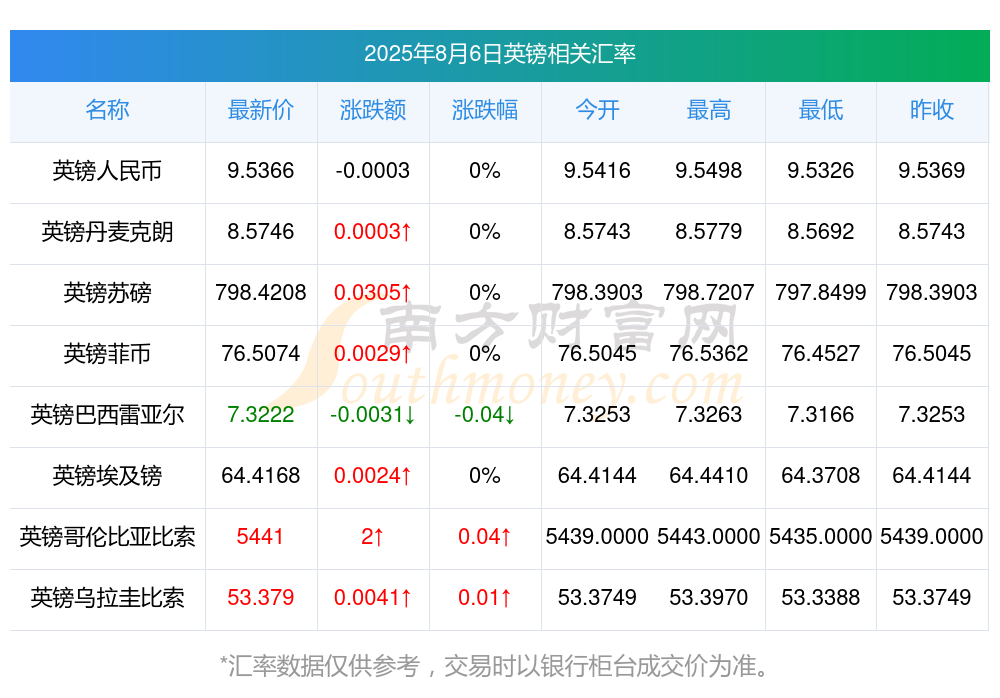Select red percentage 0.01↑
The image size is (1000, 698).
(485, 598)
